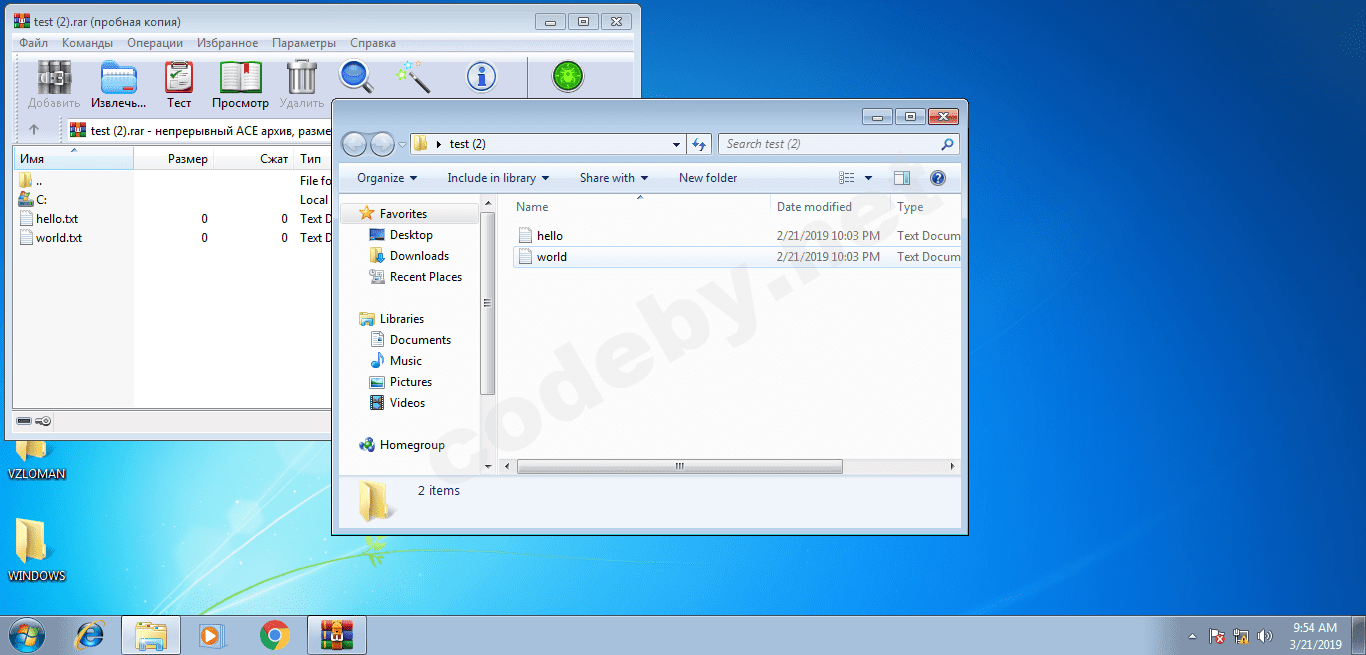Click WinRAR View (Просмотр) book icon
1366x655 pixels.
coord(240,77)
